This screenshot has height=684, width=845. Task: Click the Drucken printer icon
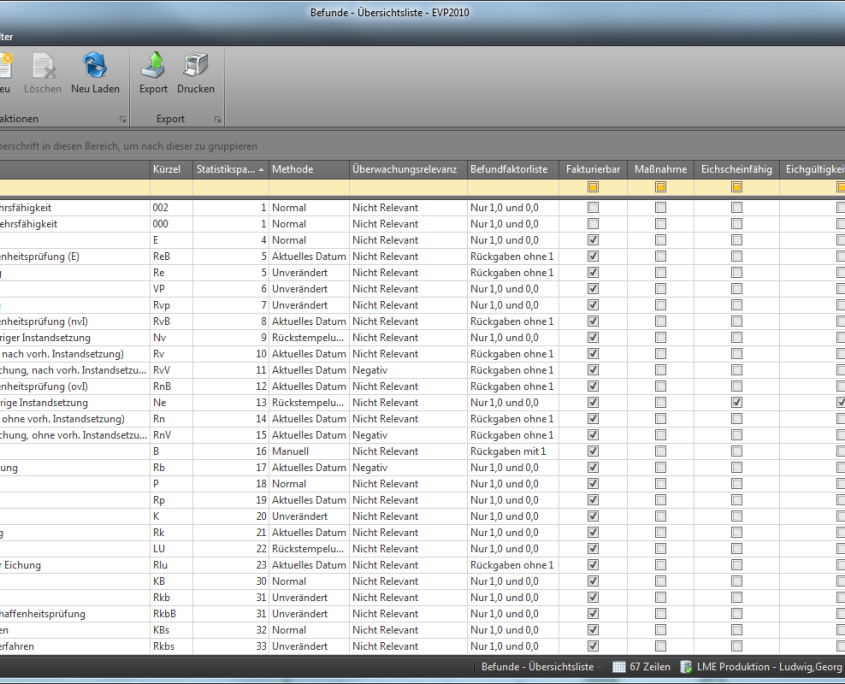195,65
